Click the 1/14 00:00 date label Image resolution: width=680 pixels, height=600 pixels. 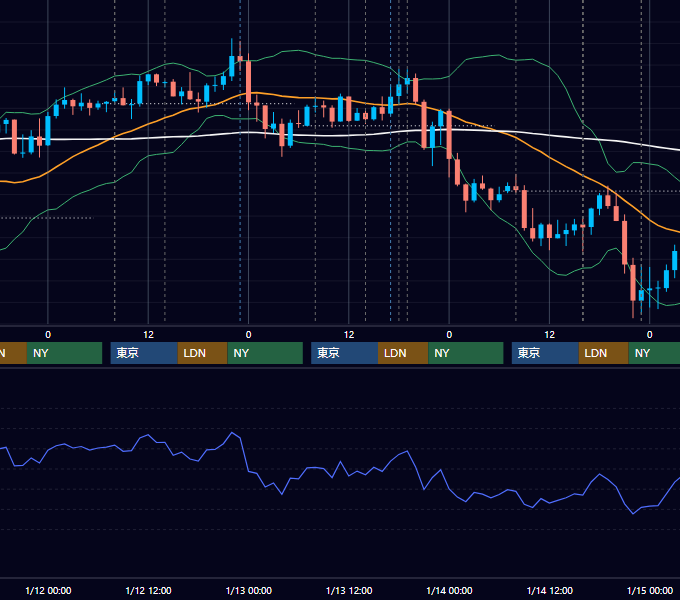(449, 590)
